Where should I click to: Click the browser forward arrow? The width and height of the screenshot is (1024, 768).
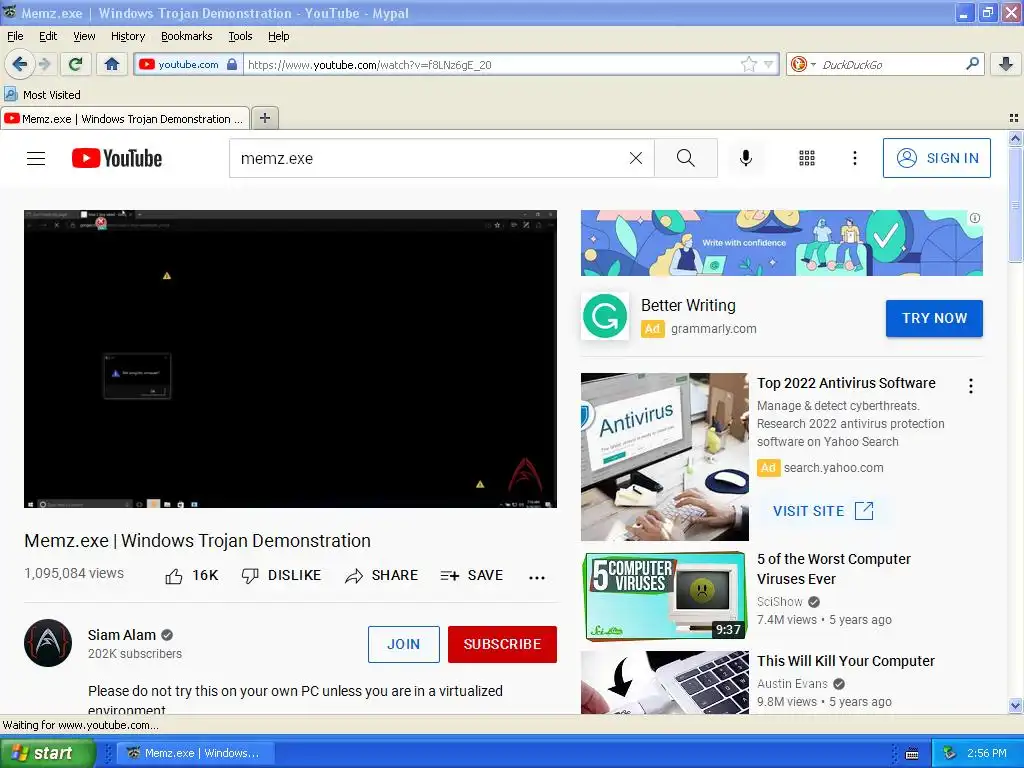44,64
